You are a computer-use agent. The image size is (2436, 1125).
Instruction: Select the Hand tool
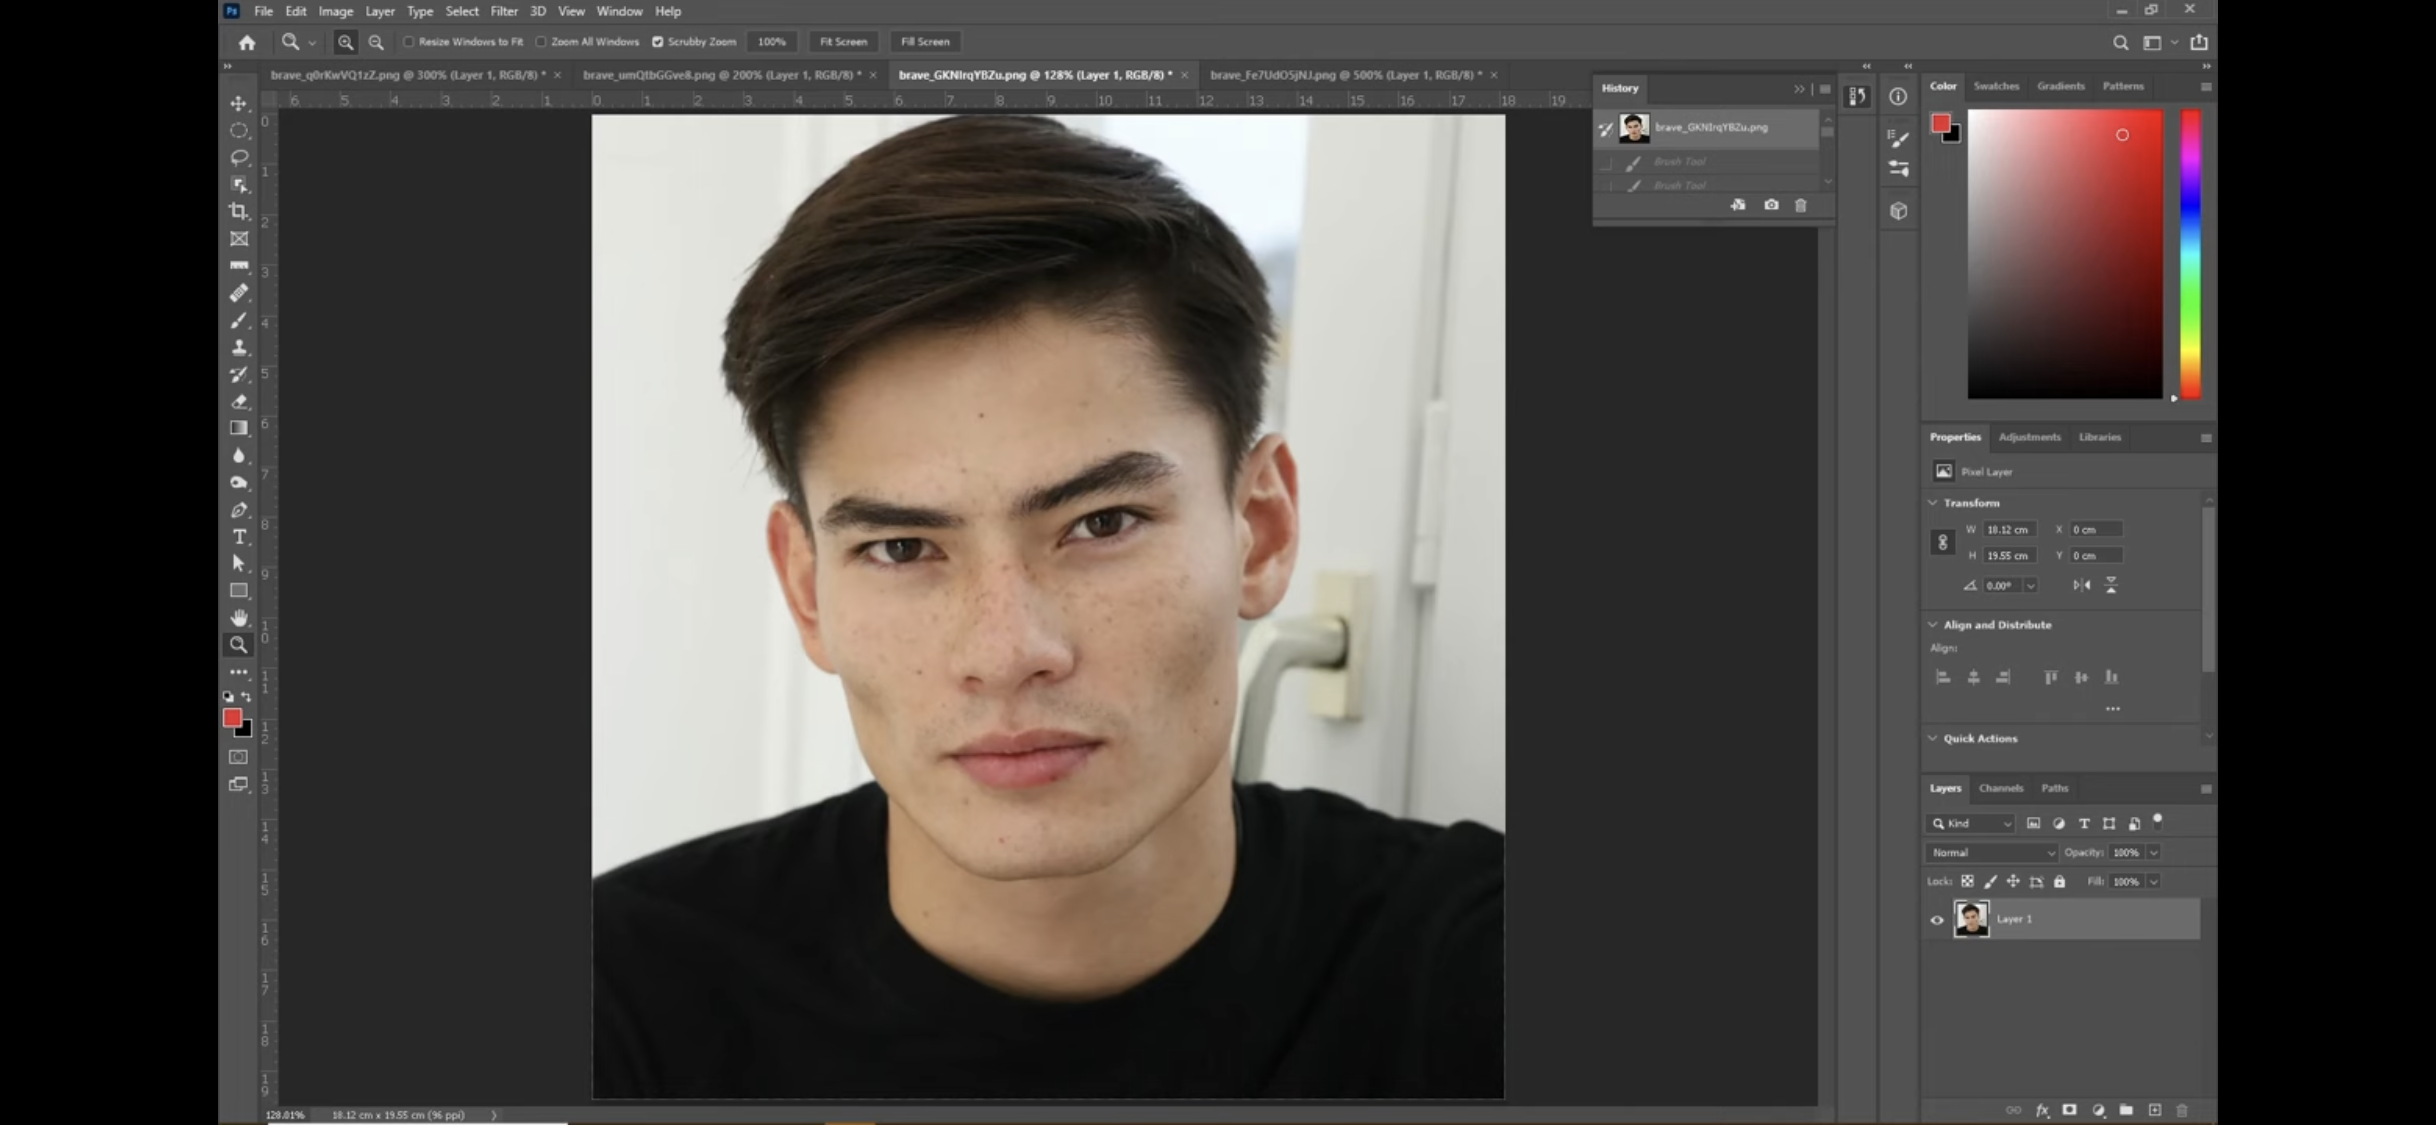(x=239, y=618)
